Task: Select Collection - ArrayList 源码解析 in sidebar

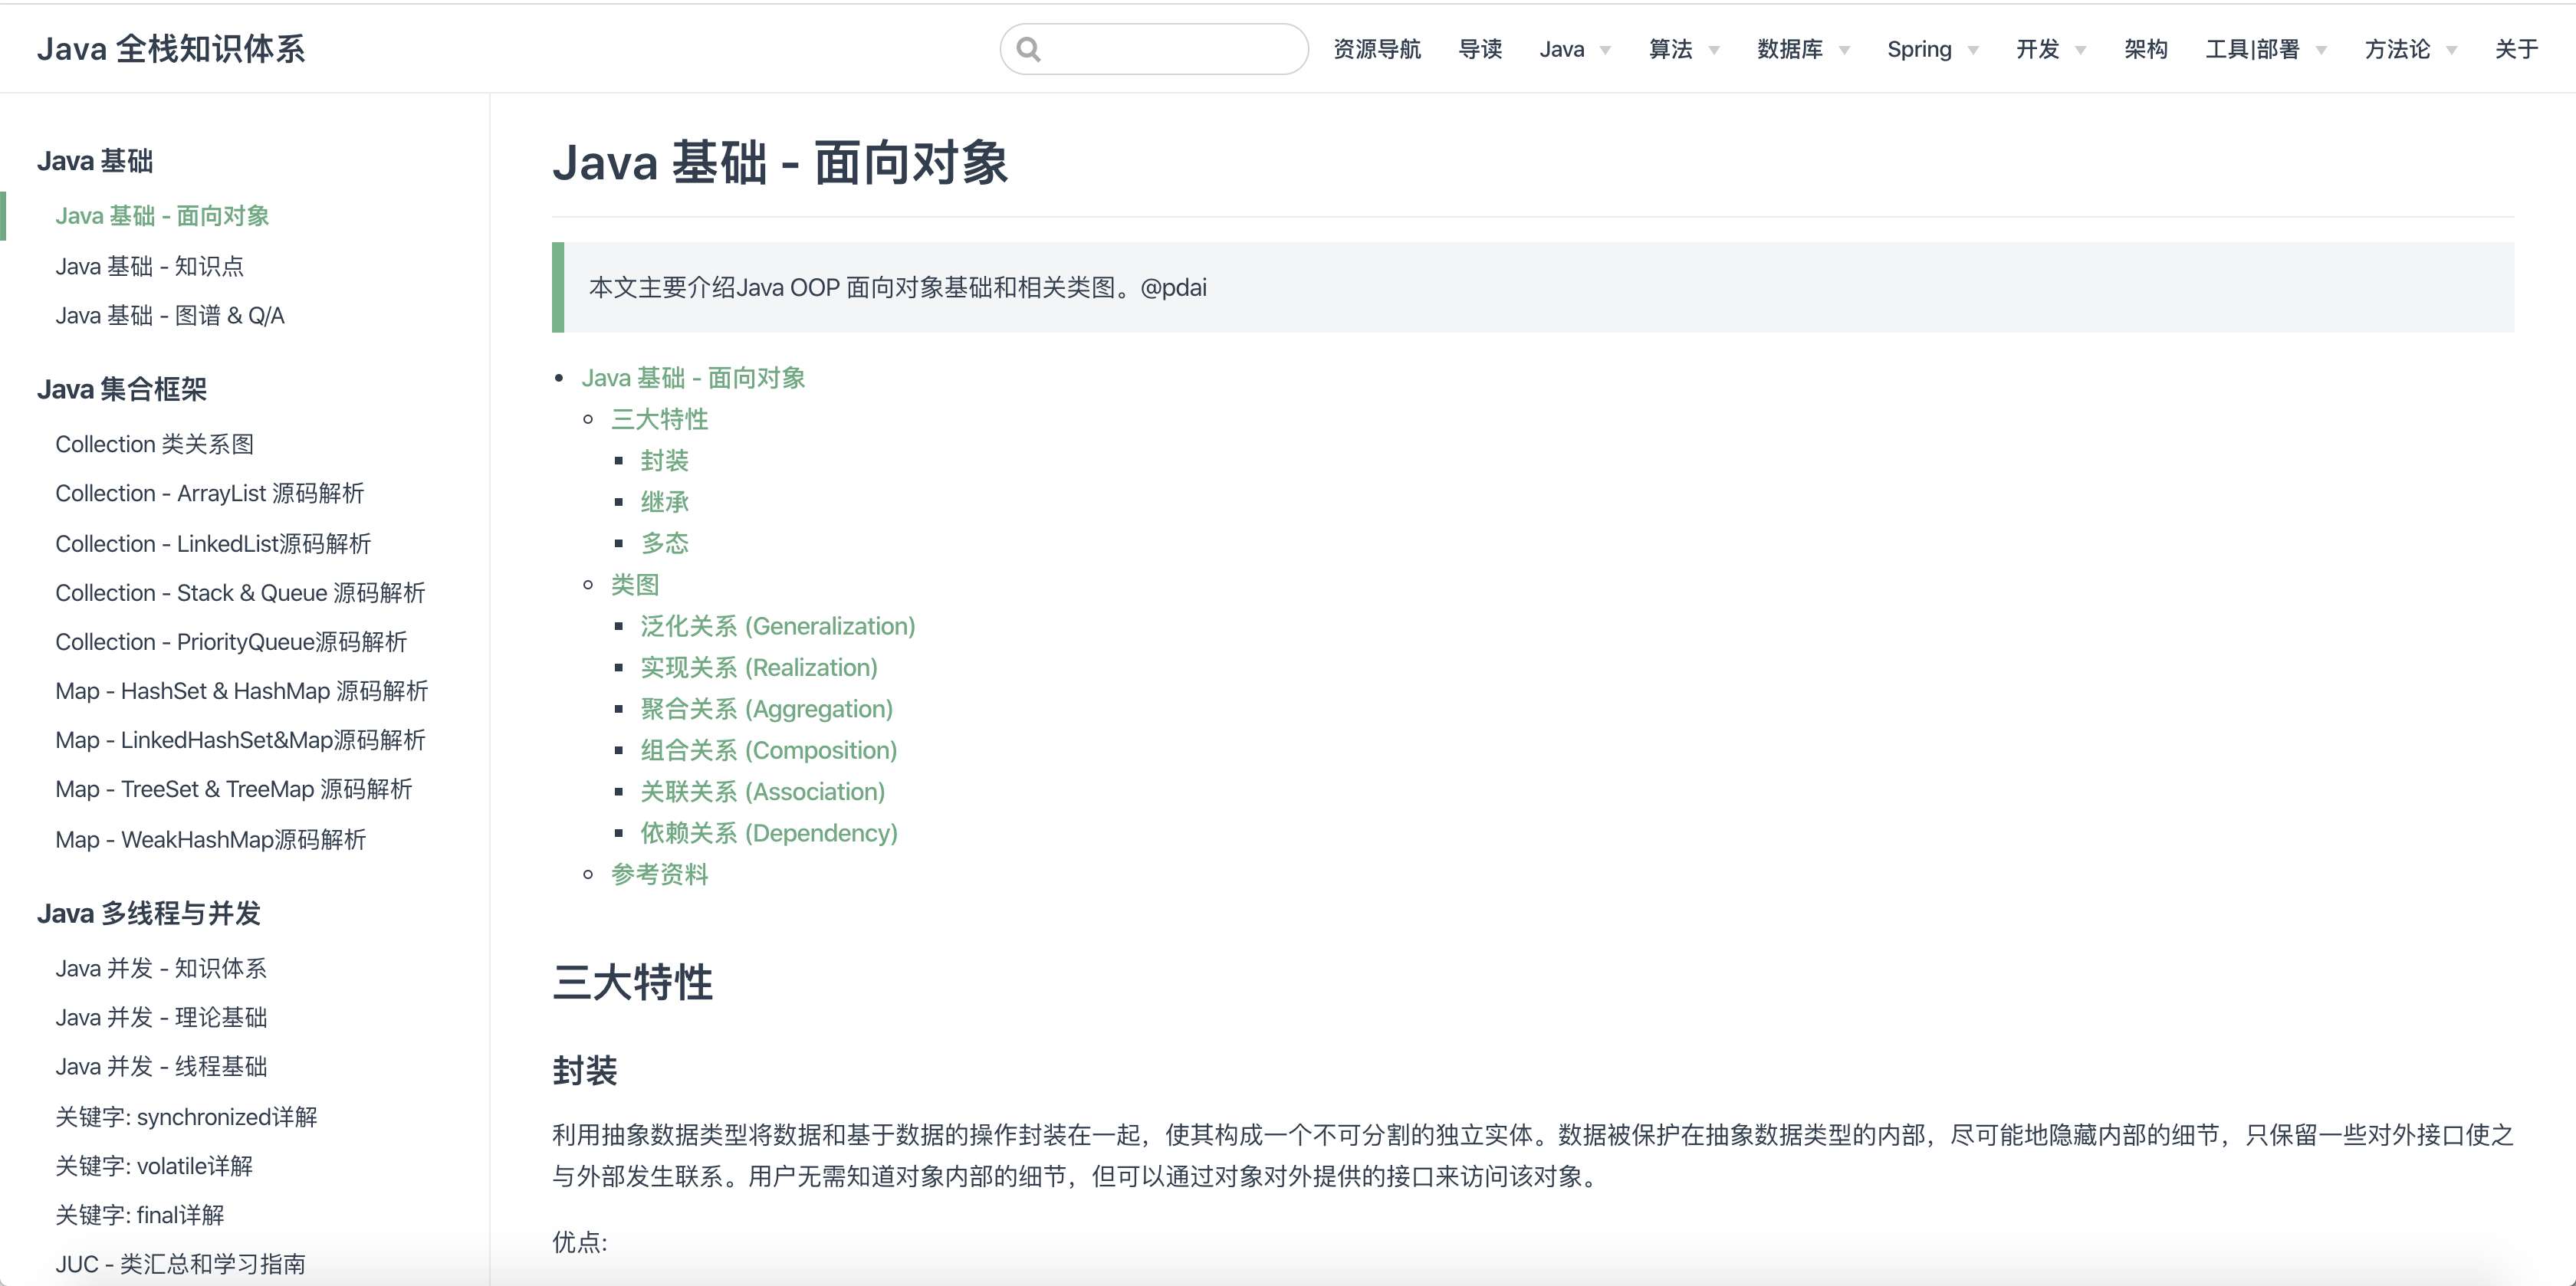Action: click(x=210, y=493)
